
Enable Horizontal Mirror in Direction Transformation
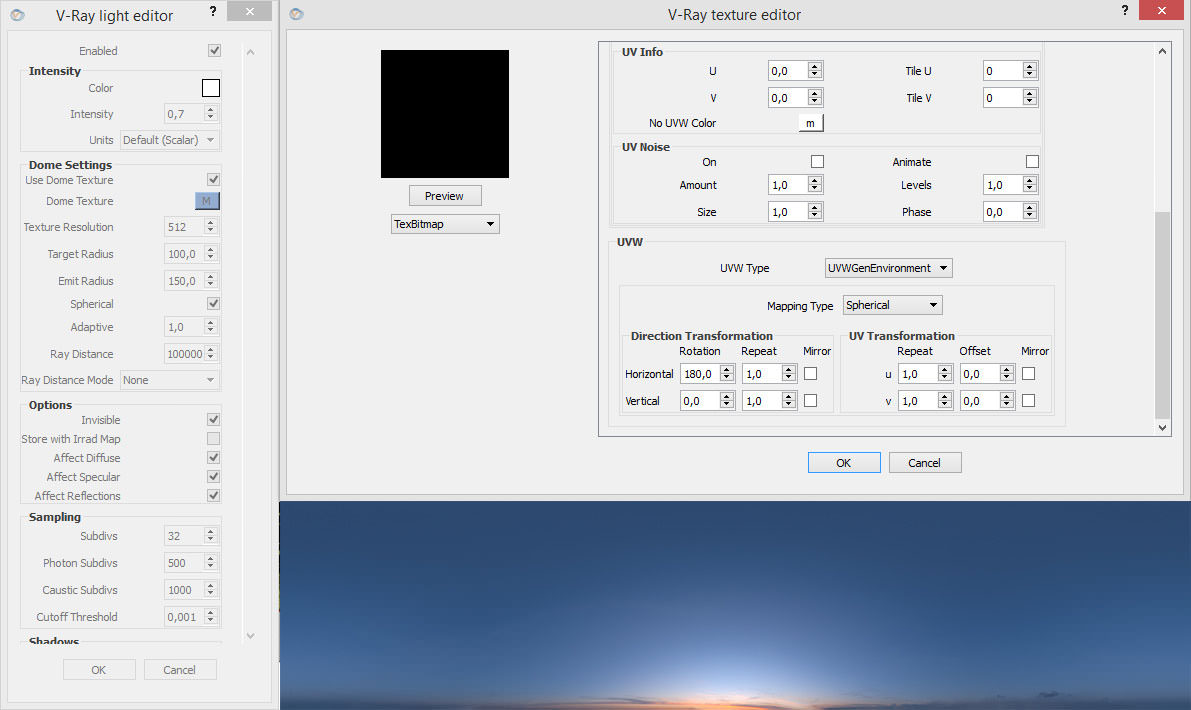[x=810, y=374]
